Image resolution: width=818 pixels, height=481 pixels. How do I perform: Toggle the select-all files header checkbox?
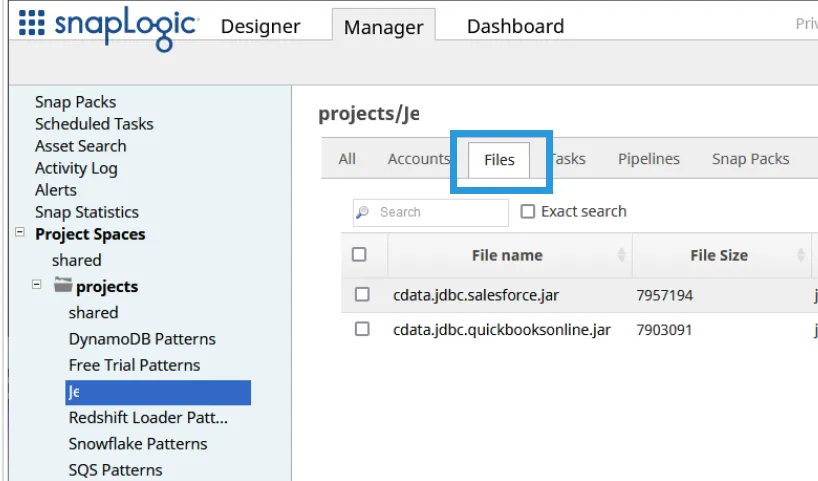pos(360,255)
